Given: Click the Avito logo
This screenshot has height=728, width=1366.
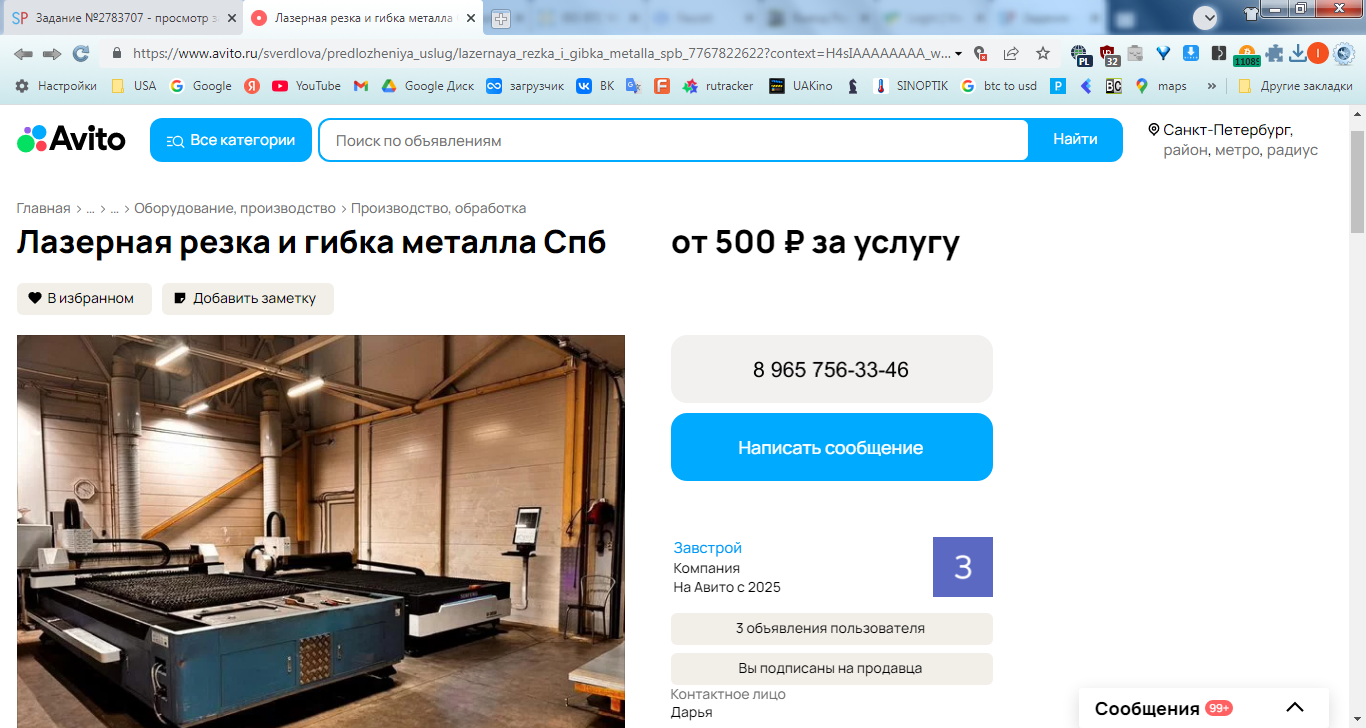Looking at the screenshot, I should 71,139.
